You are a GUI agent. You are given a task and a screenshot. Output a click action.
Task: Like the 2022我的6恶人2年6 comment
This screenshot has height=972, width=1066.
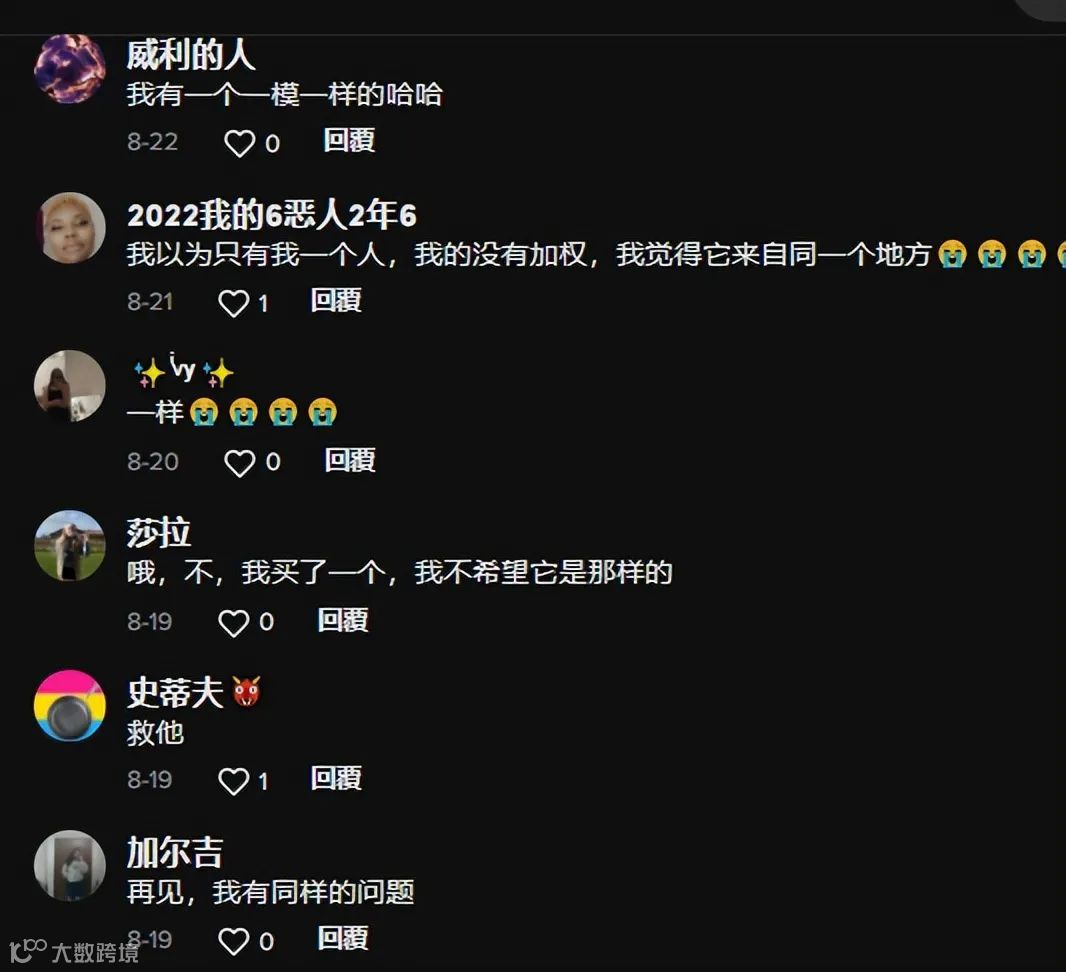pyautogui.click(x=233, y=303)
